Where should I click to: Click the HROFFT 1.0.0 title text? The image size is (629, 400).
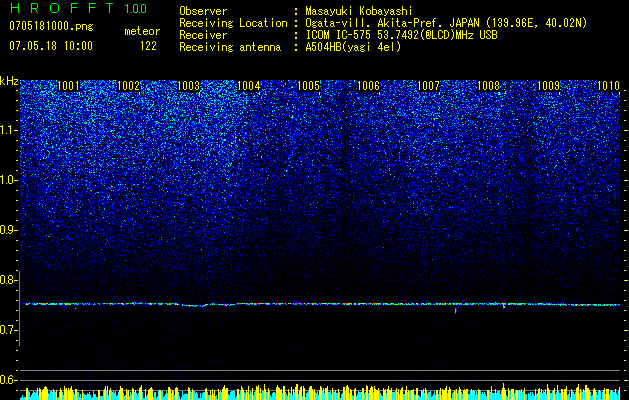78,8
